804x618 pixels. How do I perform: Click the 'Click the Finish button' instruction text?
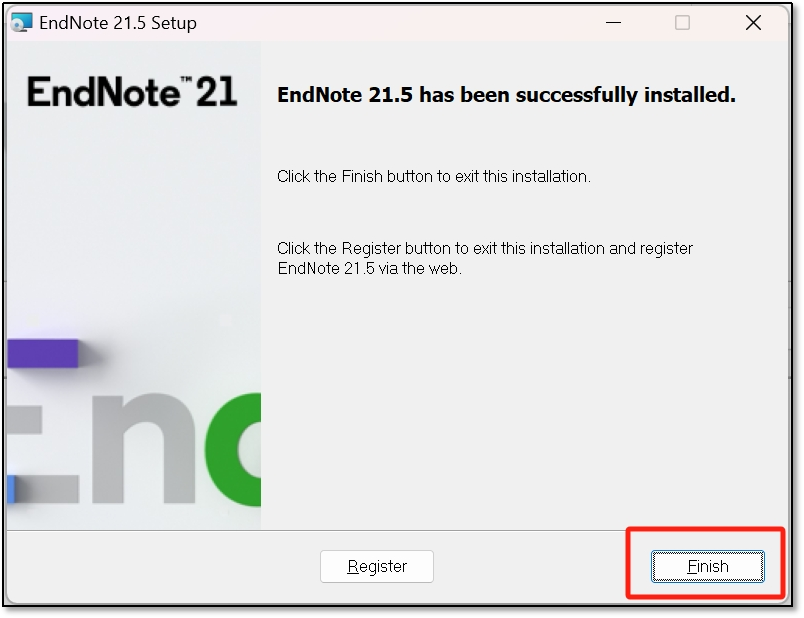[x=434, y=176]
